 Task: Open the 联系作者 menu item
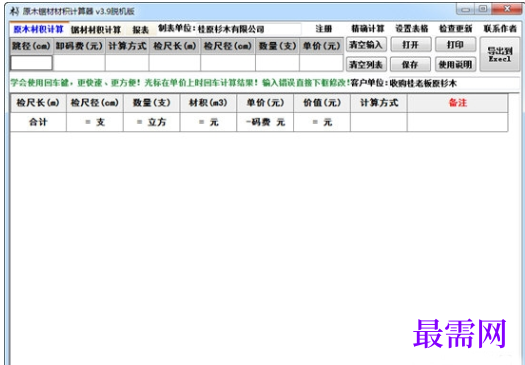(x=500, y=29)
